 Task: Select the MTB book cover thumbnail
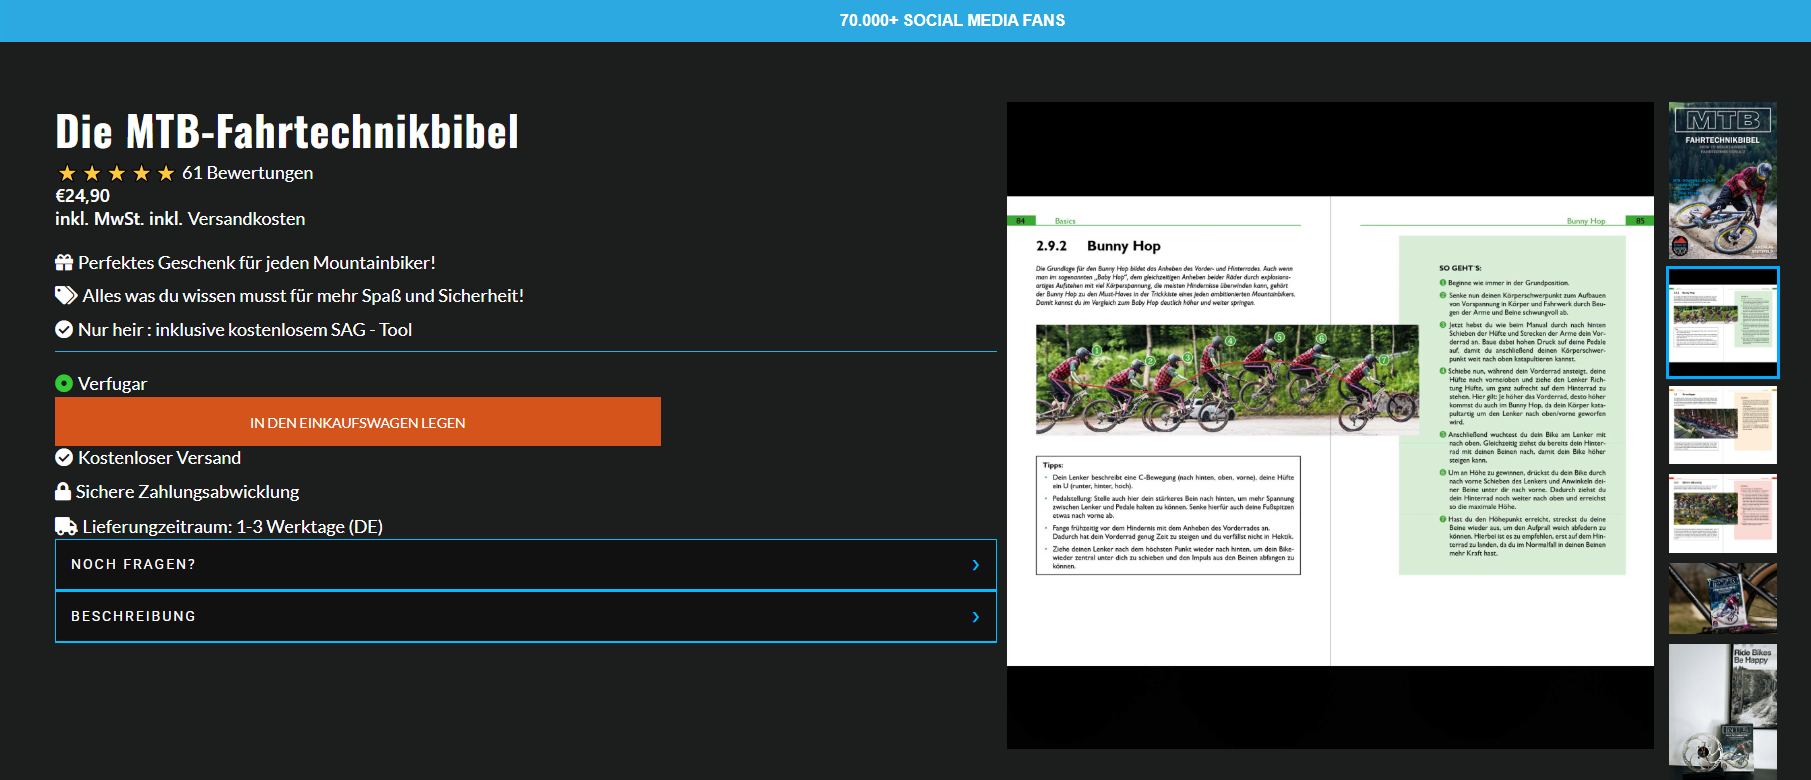(x=1723, y=181)
